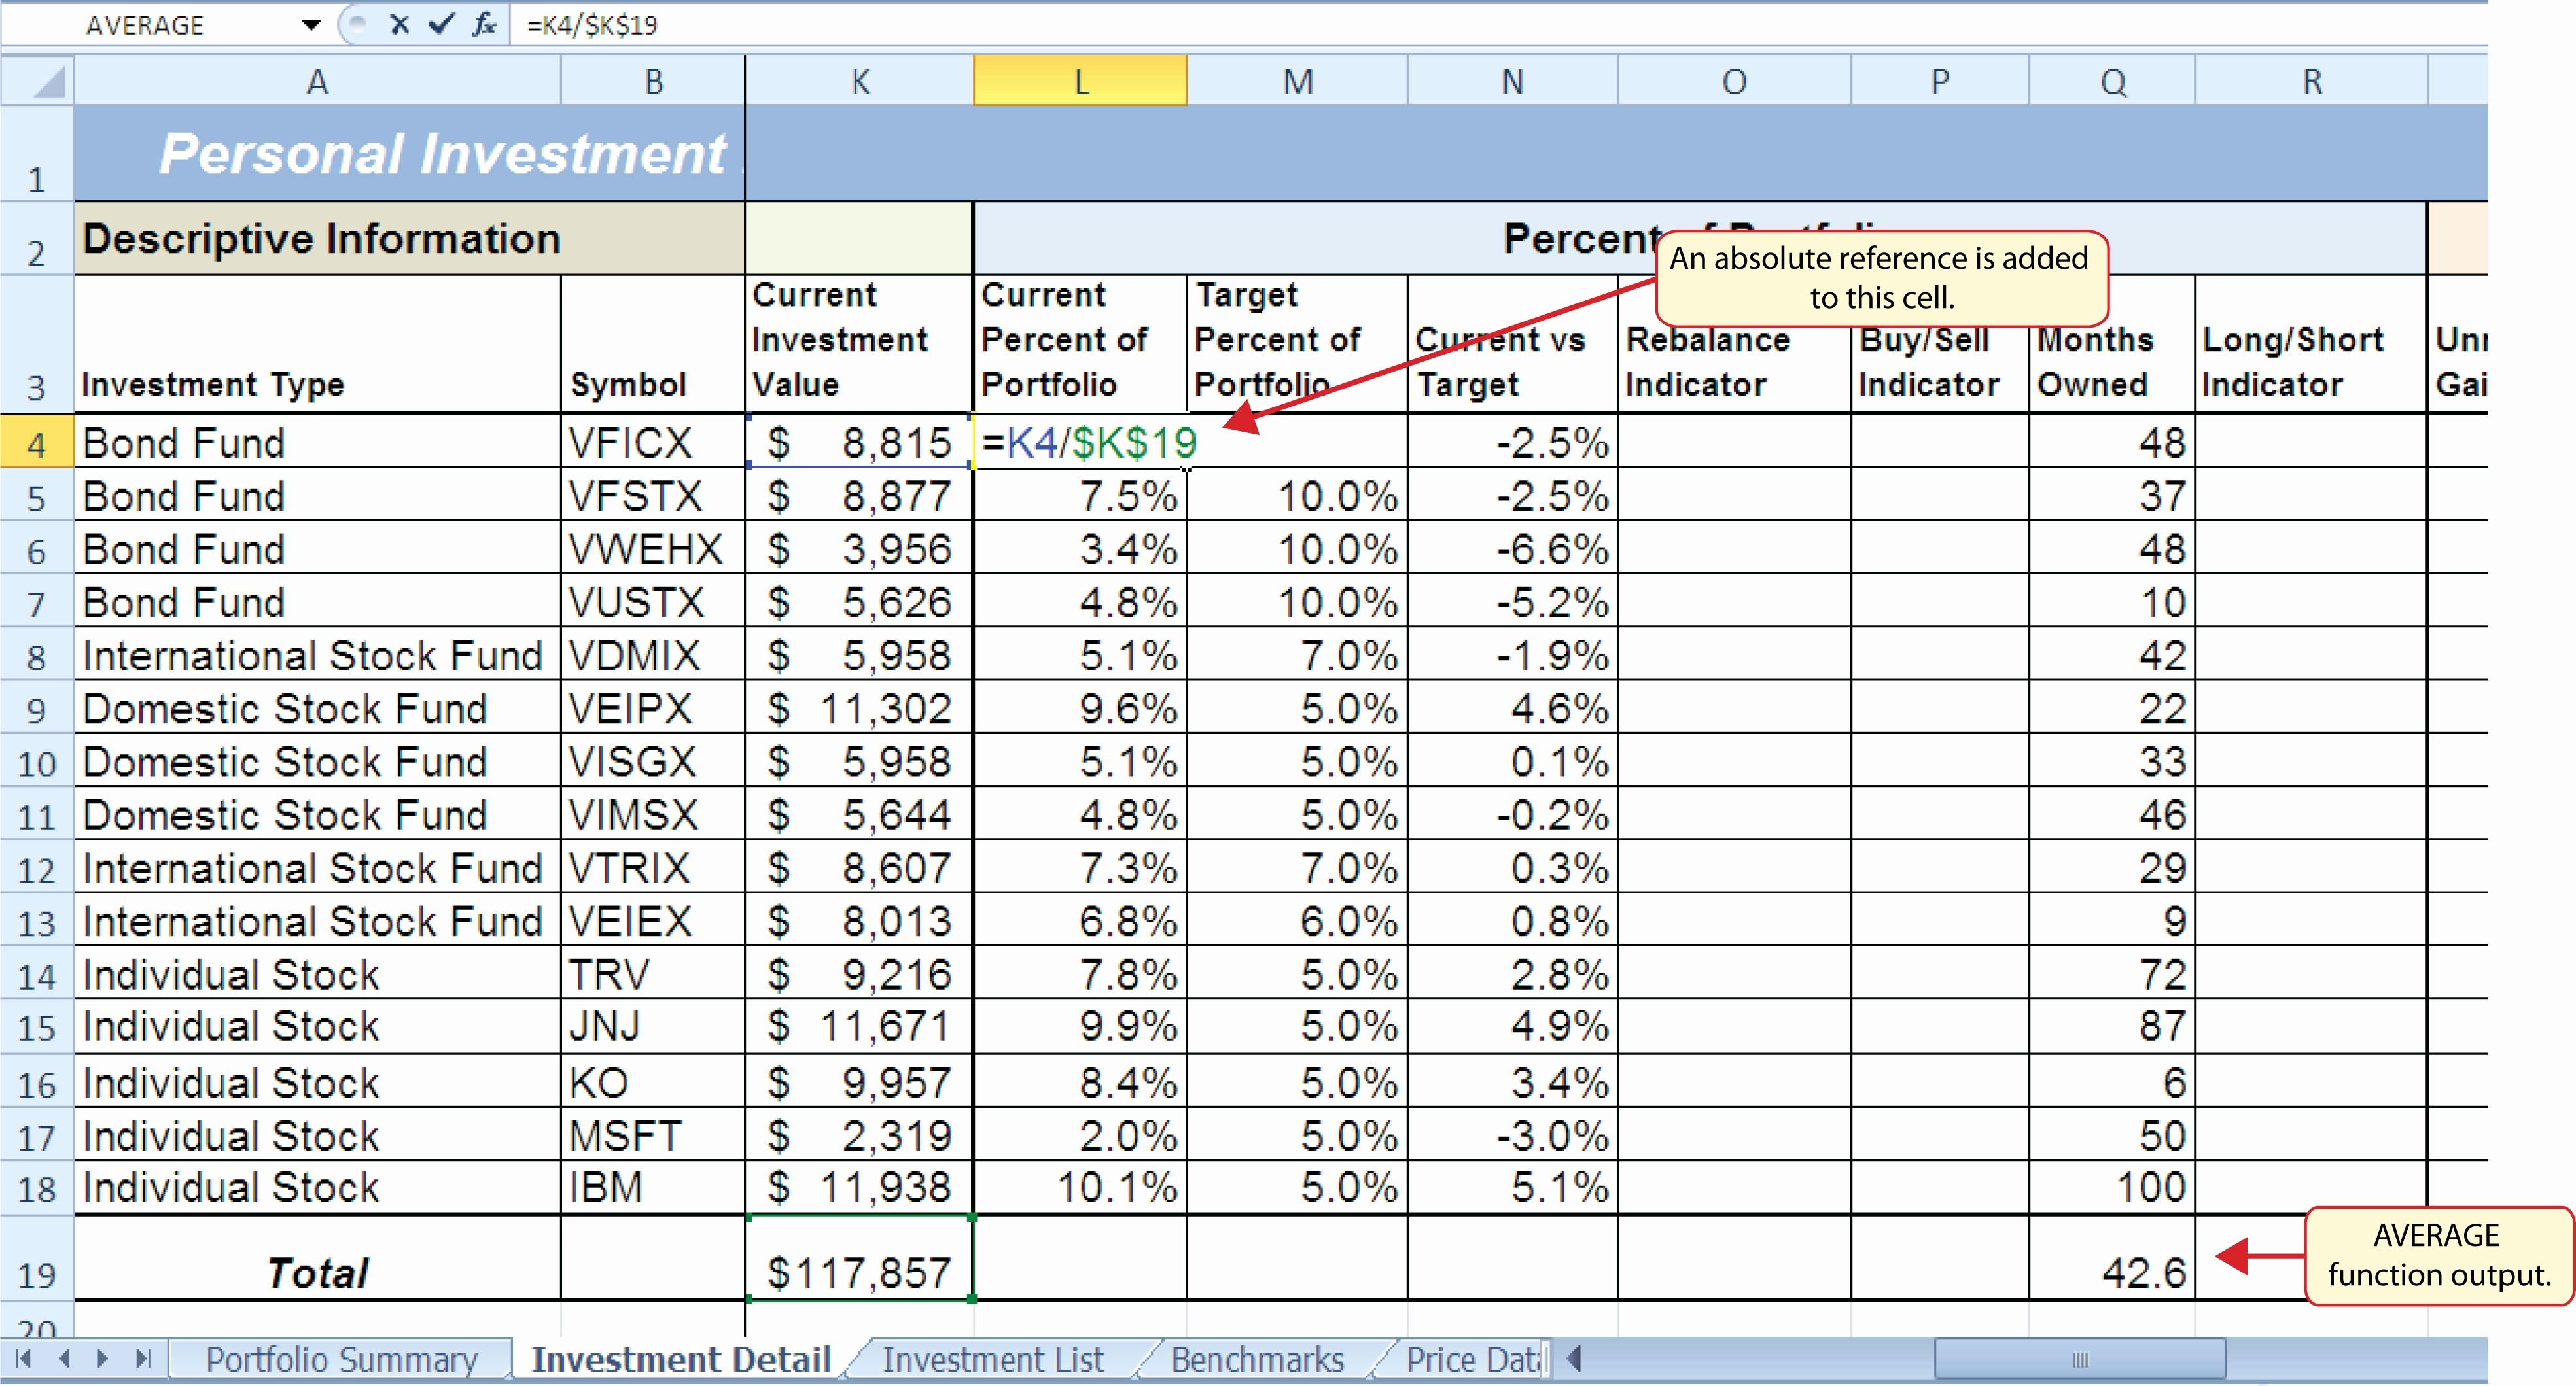This screenshot has width=2576, height=1386.
Task: Click the Cancel (X) formula button
Action: pos(399,25)
